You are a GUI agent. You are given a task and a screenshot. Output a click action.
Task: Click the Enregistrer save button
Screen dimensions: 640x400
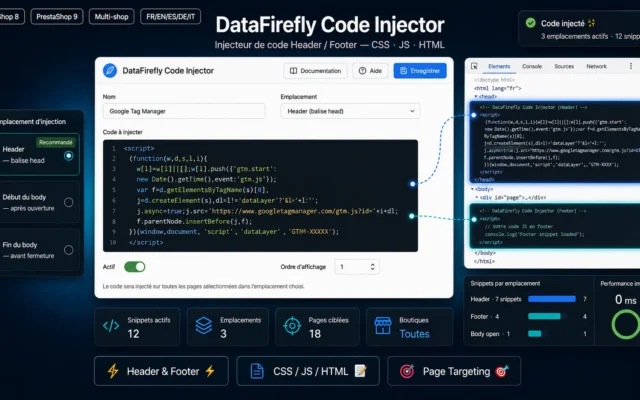420,71
